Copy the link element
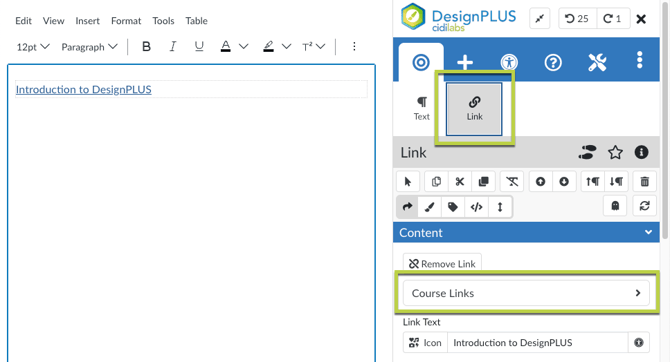 tap(436, 182)
